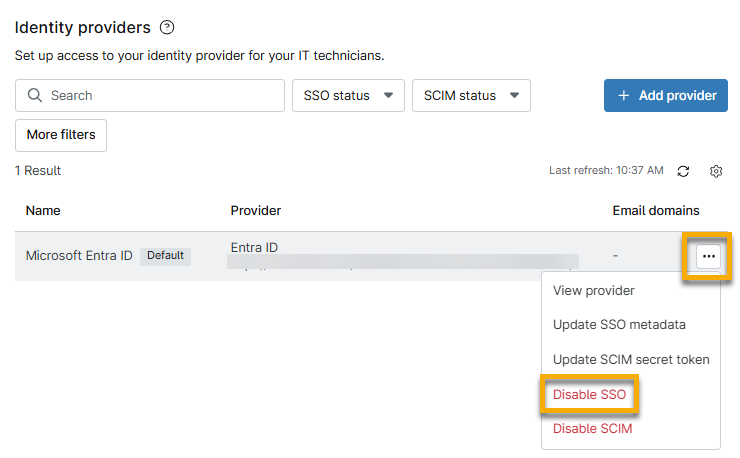Image resolution: width=740 pixels, height=458 pixels.
Task: Focus the Search input field
Action: click(x=150, y=95)
